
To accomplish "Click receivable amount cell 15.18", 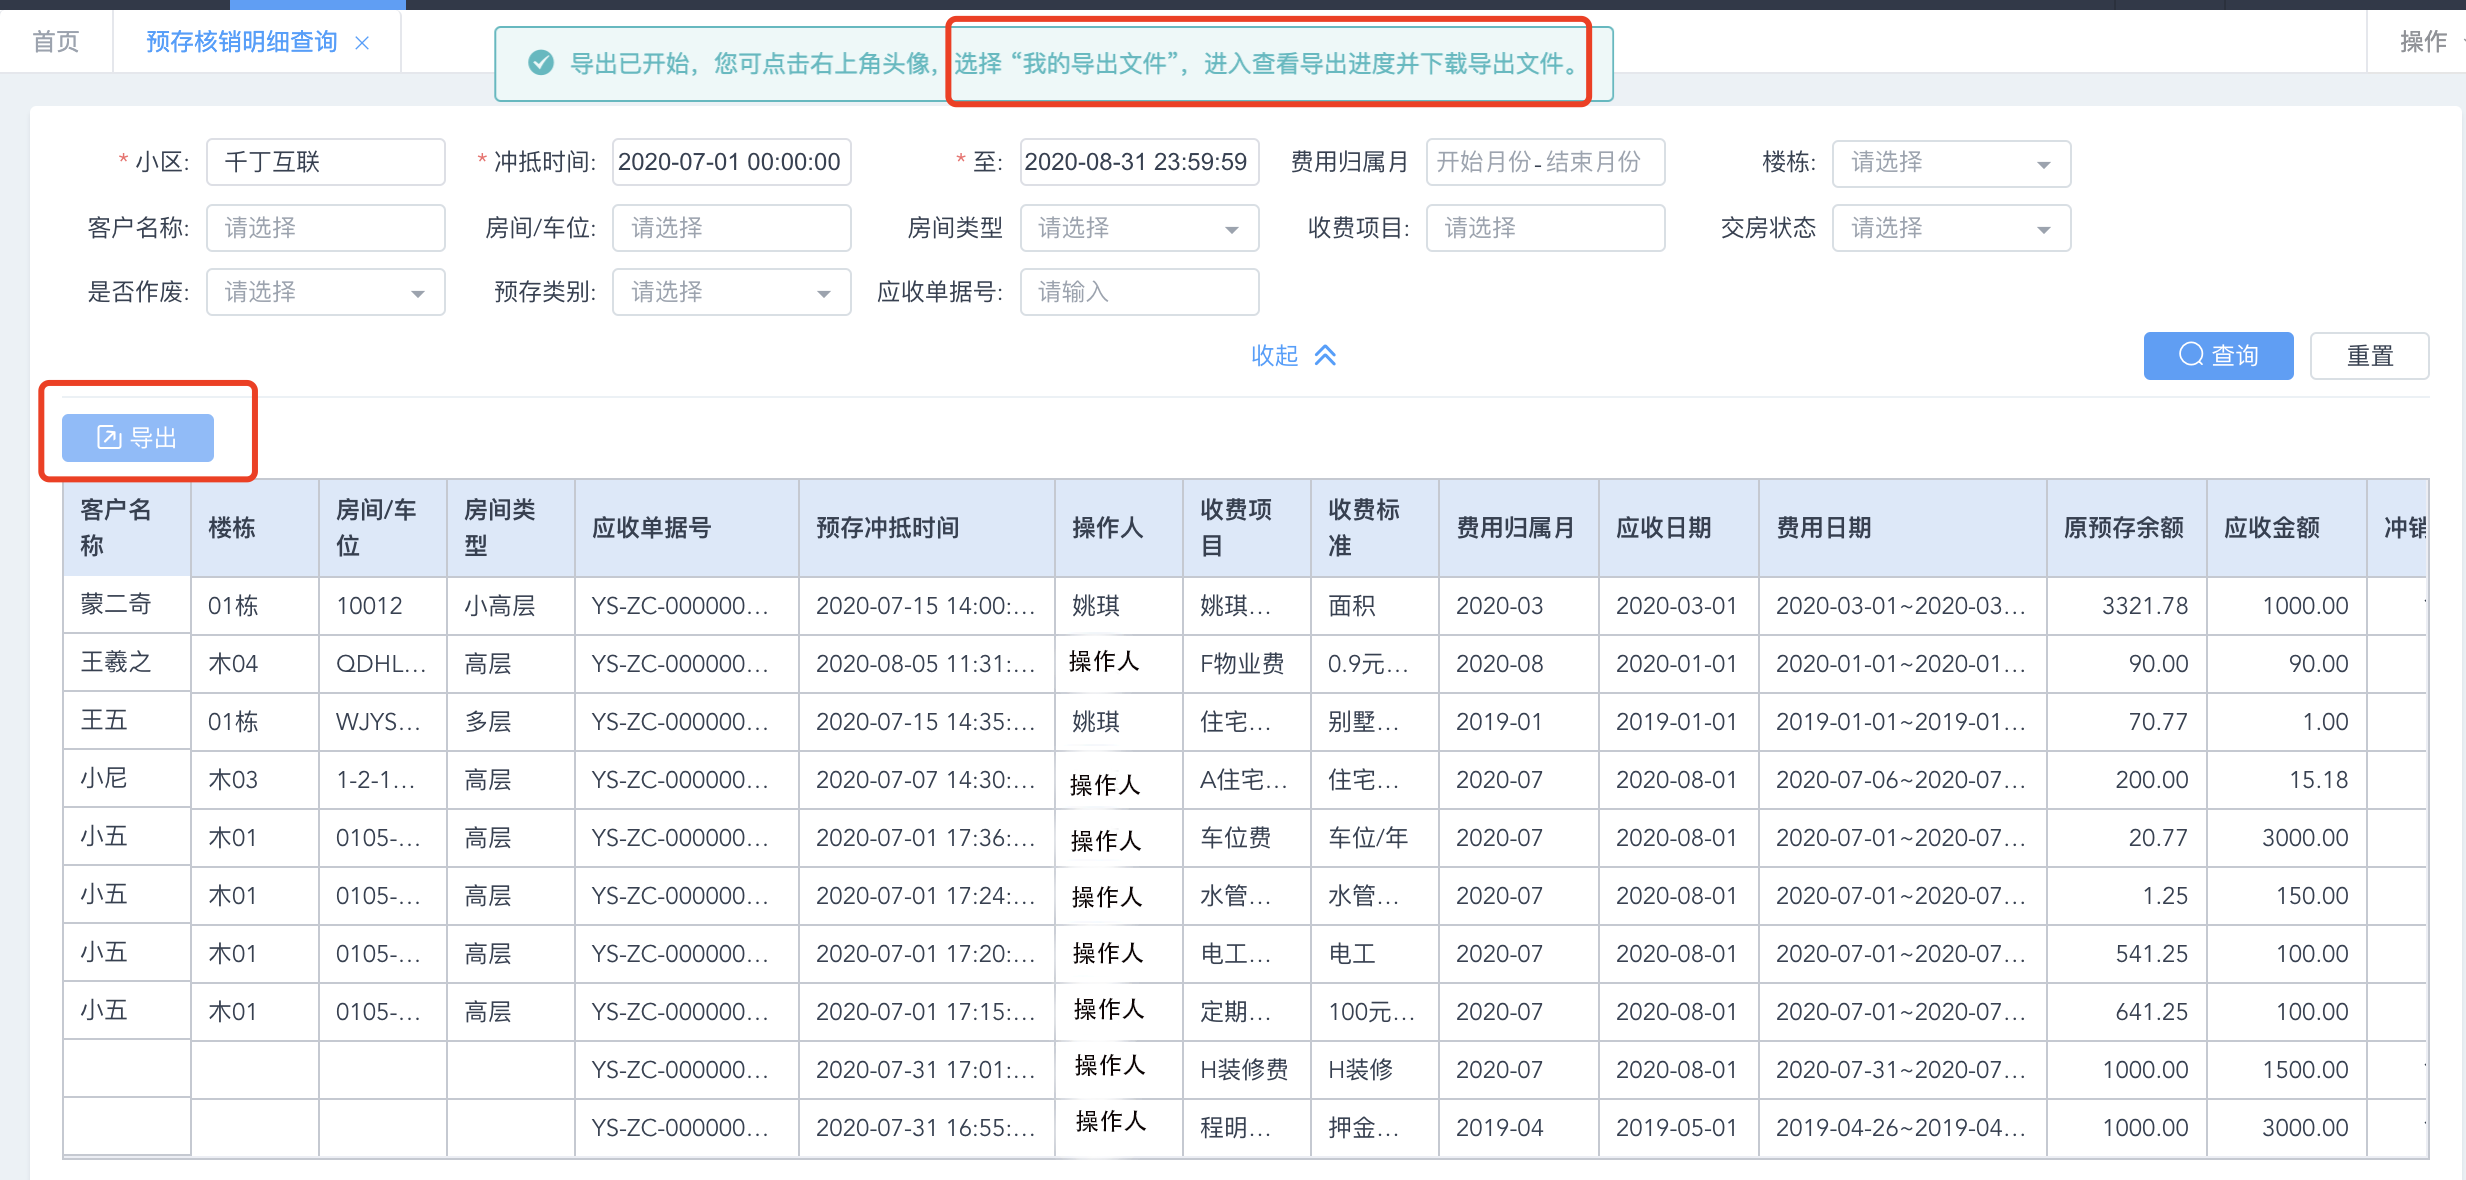I will coord(2287,780).
